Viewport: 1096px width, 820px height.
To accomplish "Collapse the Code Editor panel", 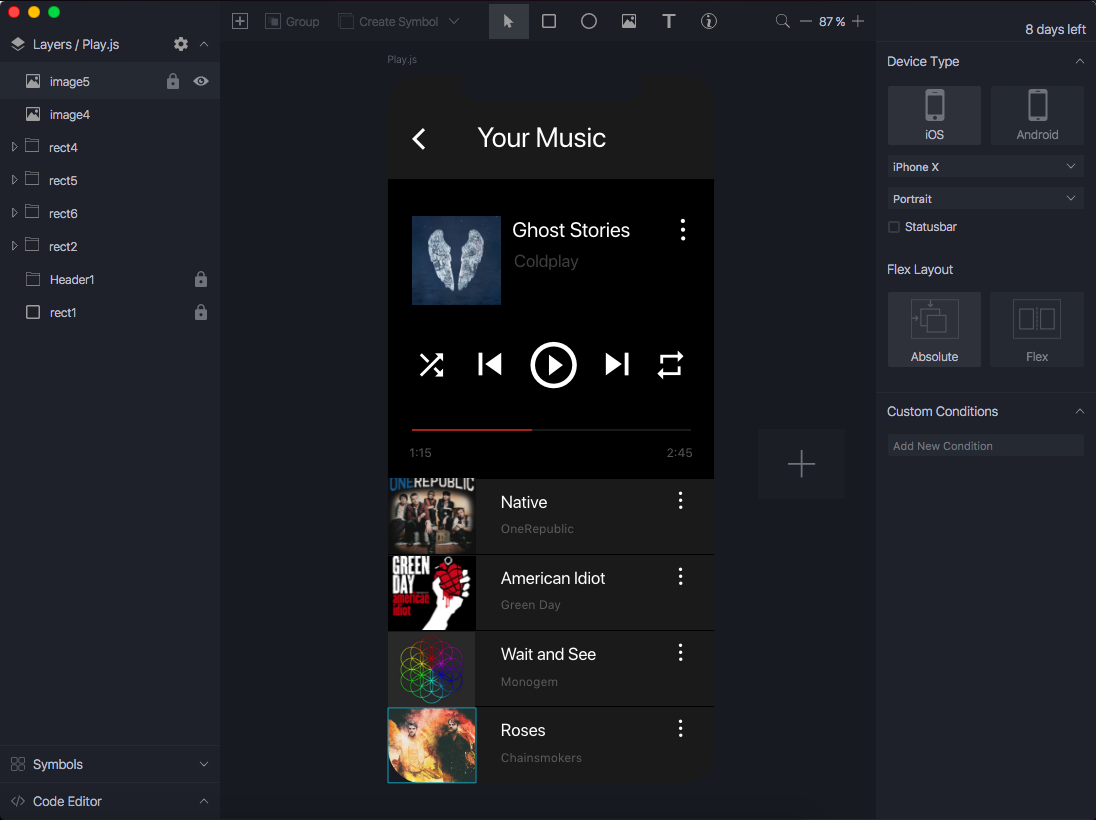I will (x=203, y=801).
